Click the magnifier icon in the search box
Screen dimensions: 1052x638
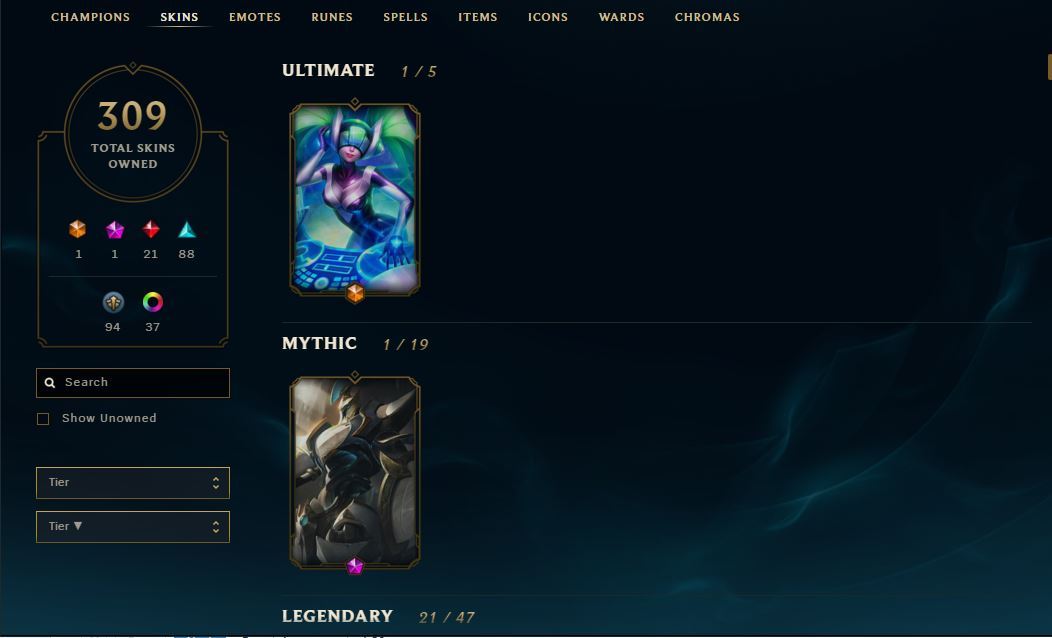[50, 382]
